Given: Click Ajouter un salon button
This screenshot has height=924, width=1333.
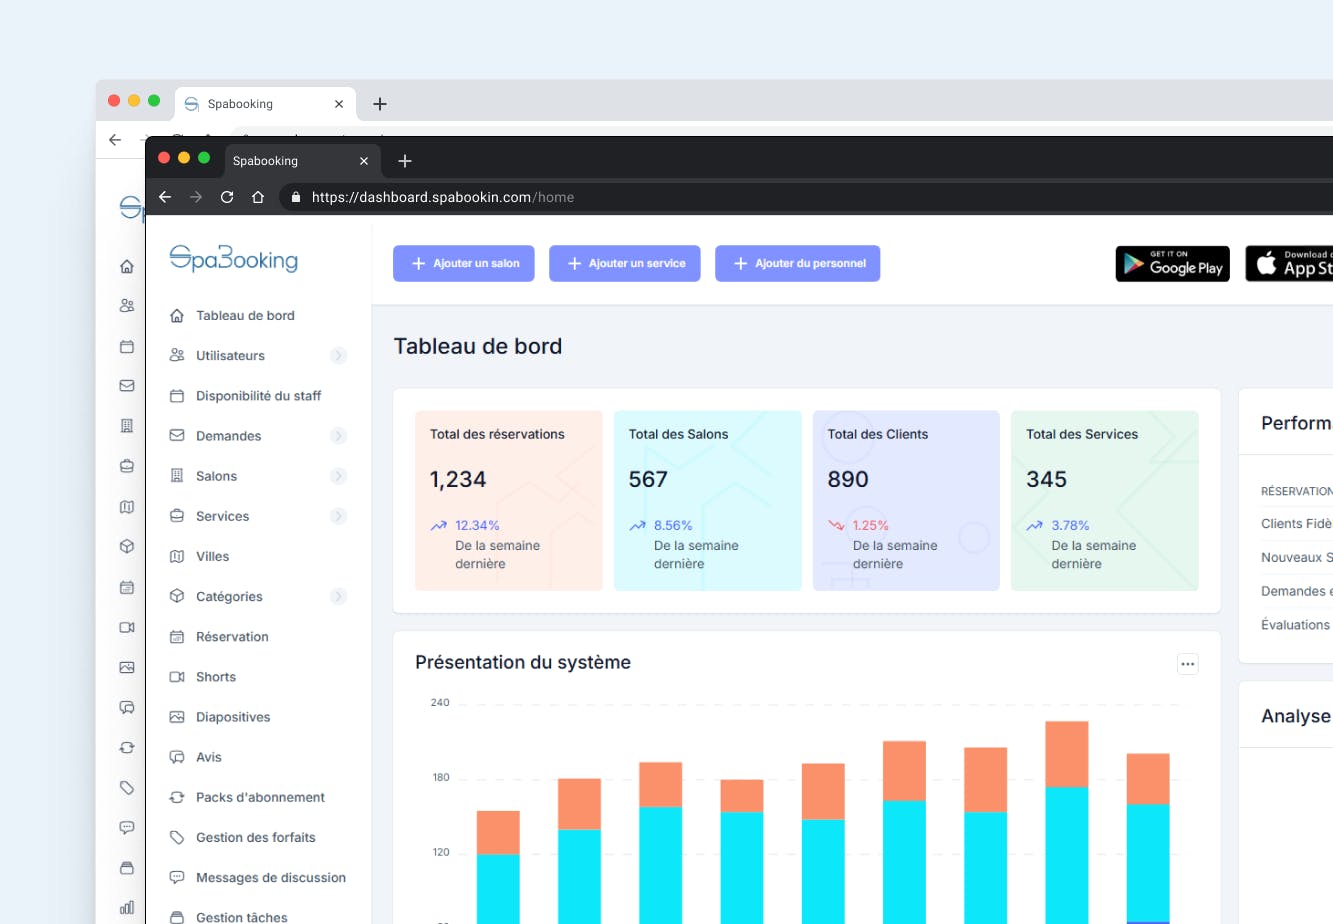Looking at the screenshot, I should point(464,264).
